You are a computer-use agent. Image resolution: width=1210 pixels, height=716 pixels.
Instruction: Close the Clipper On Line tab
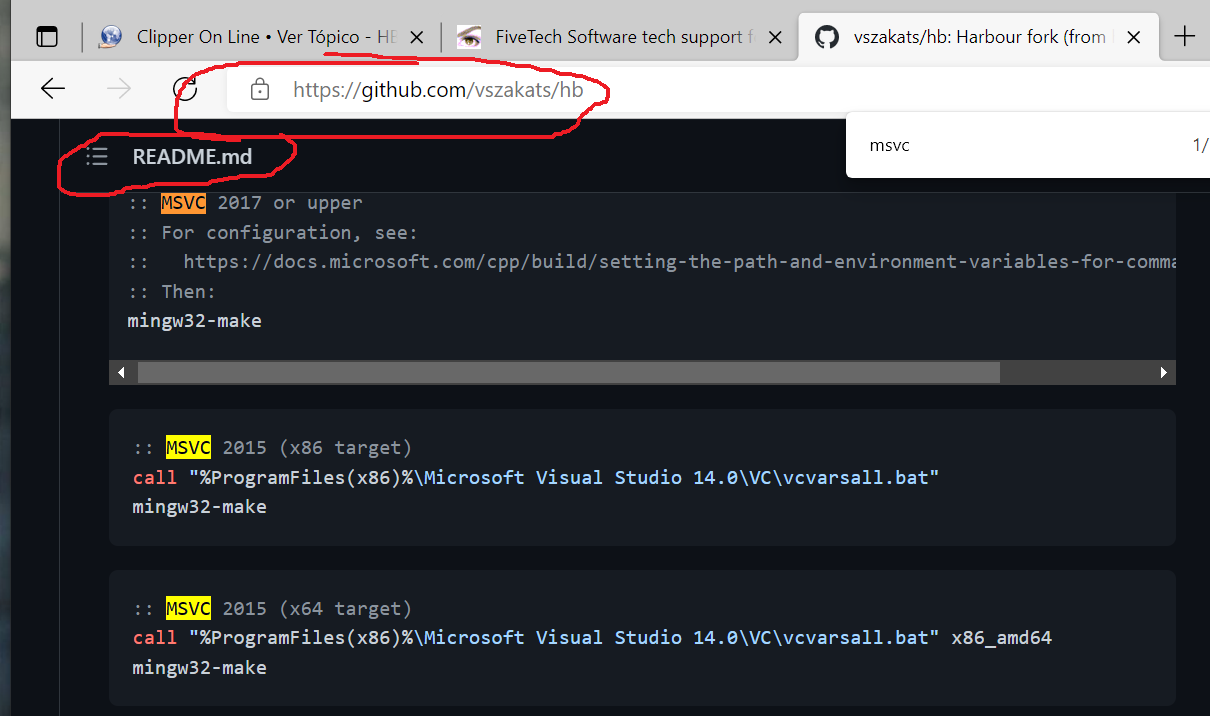pyautogui.click(x=417, y=37)
